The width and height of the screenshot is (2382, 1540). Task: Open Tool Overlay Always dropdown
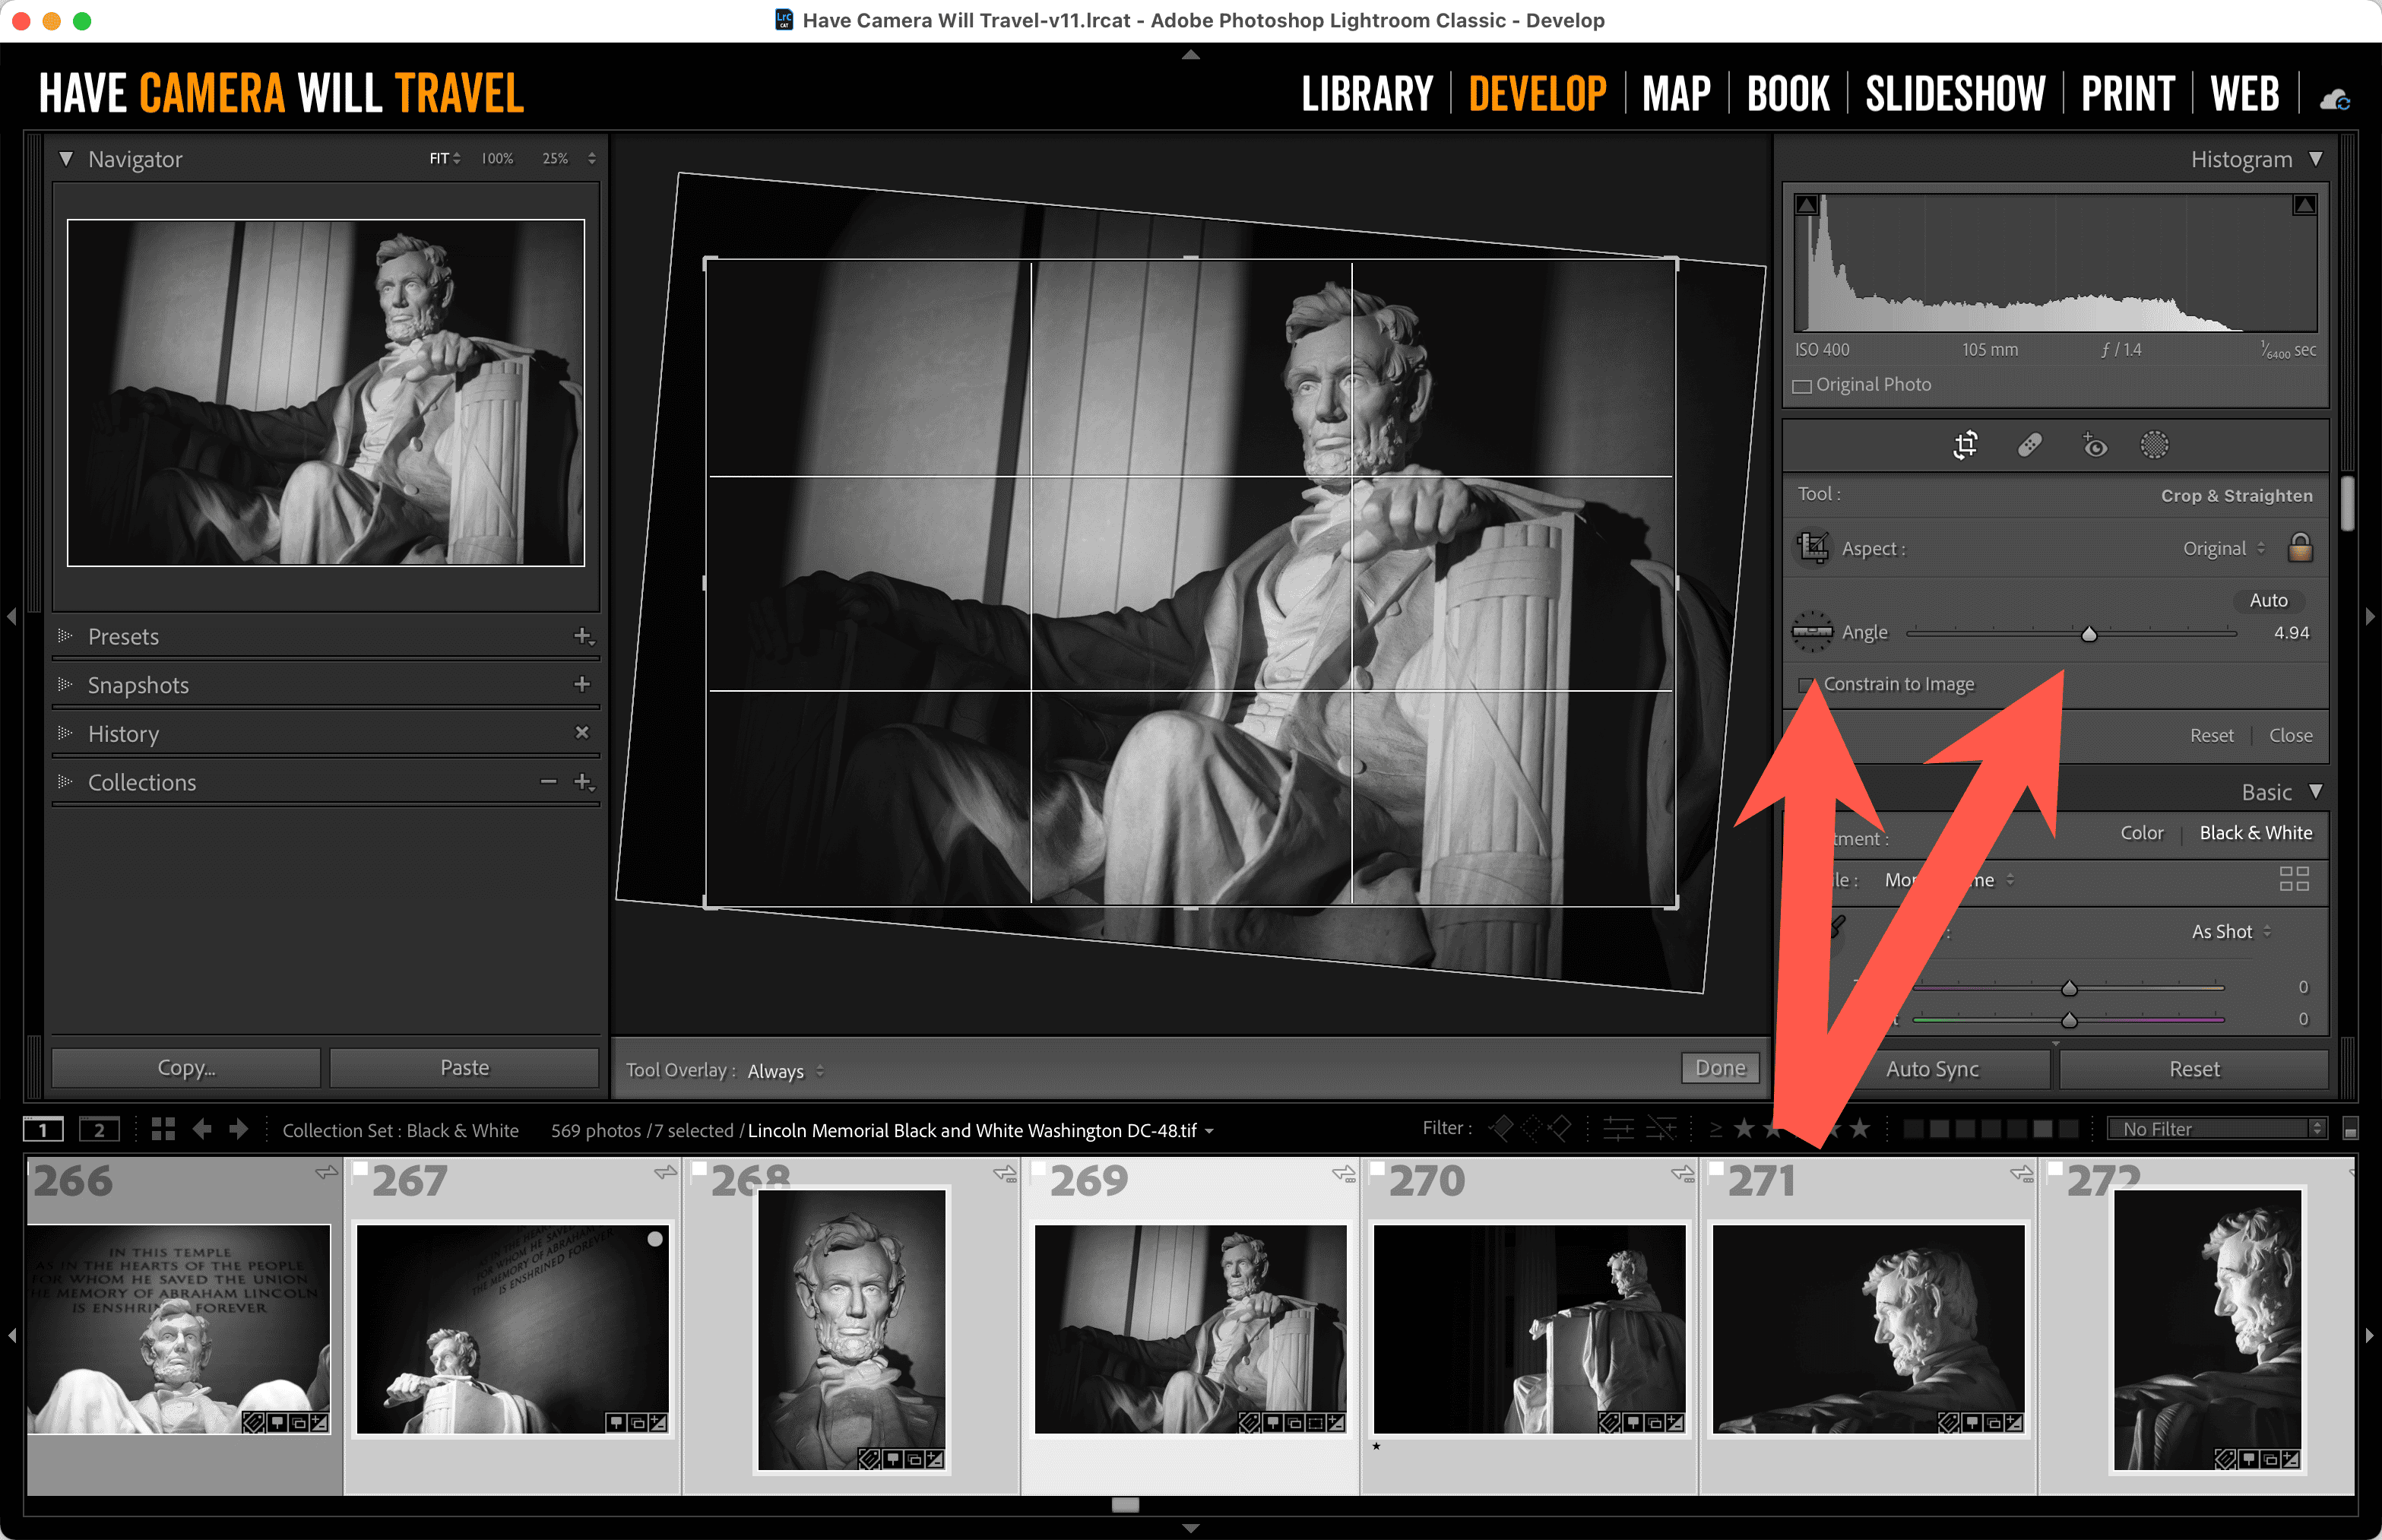[786, 1070]
